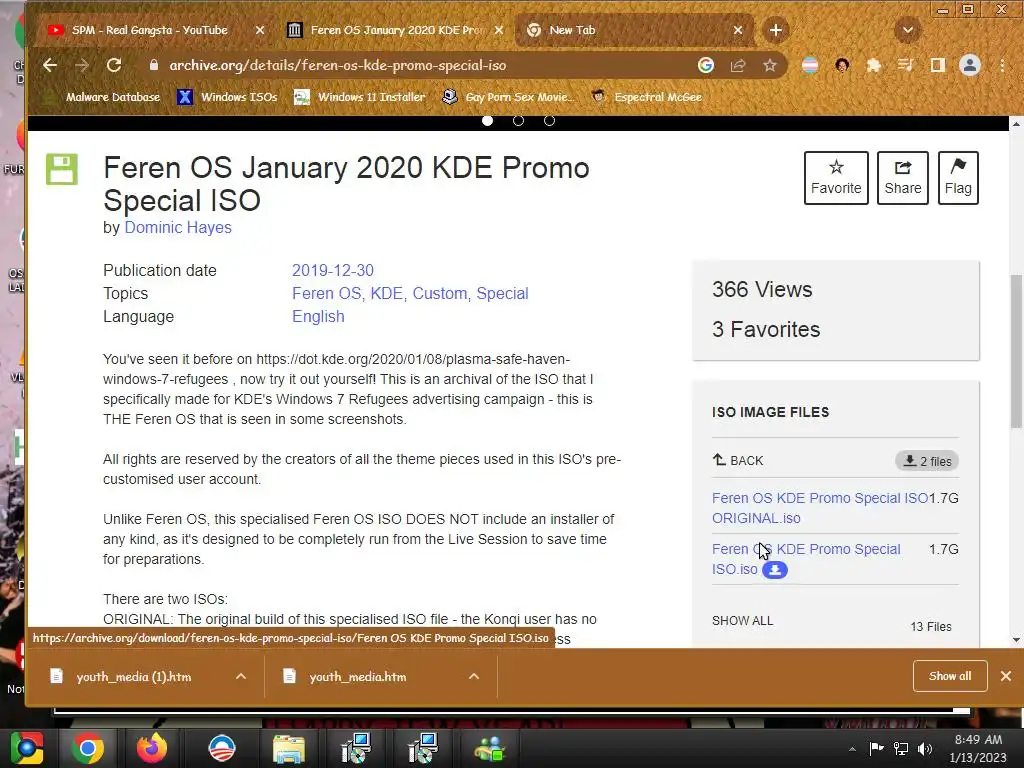Screen dimensions: 1024x768
Task: Click the network tray icon
Action: [x=901, y=749]
